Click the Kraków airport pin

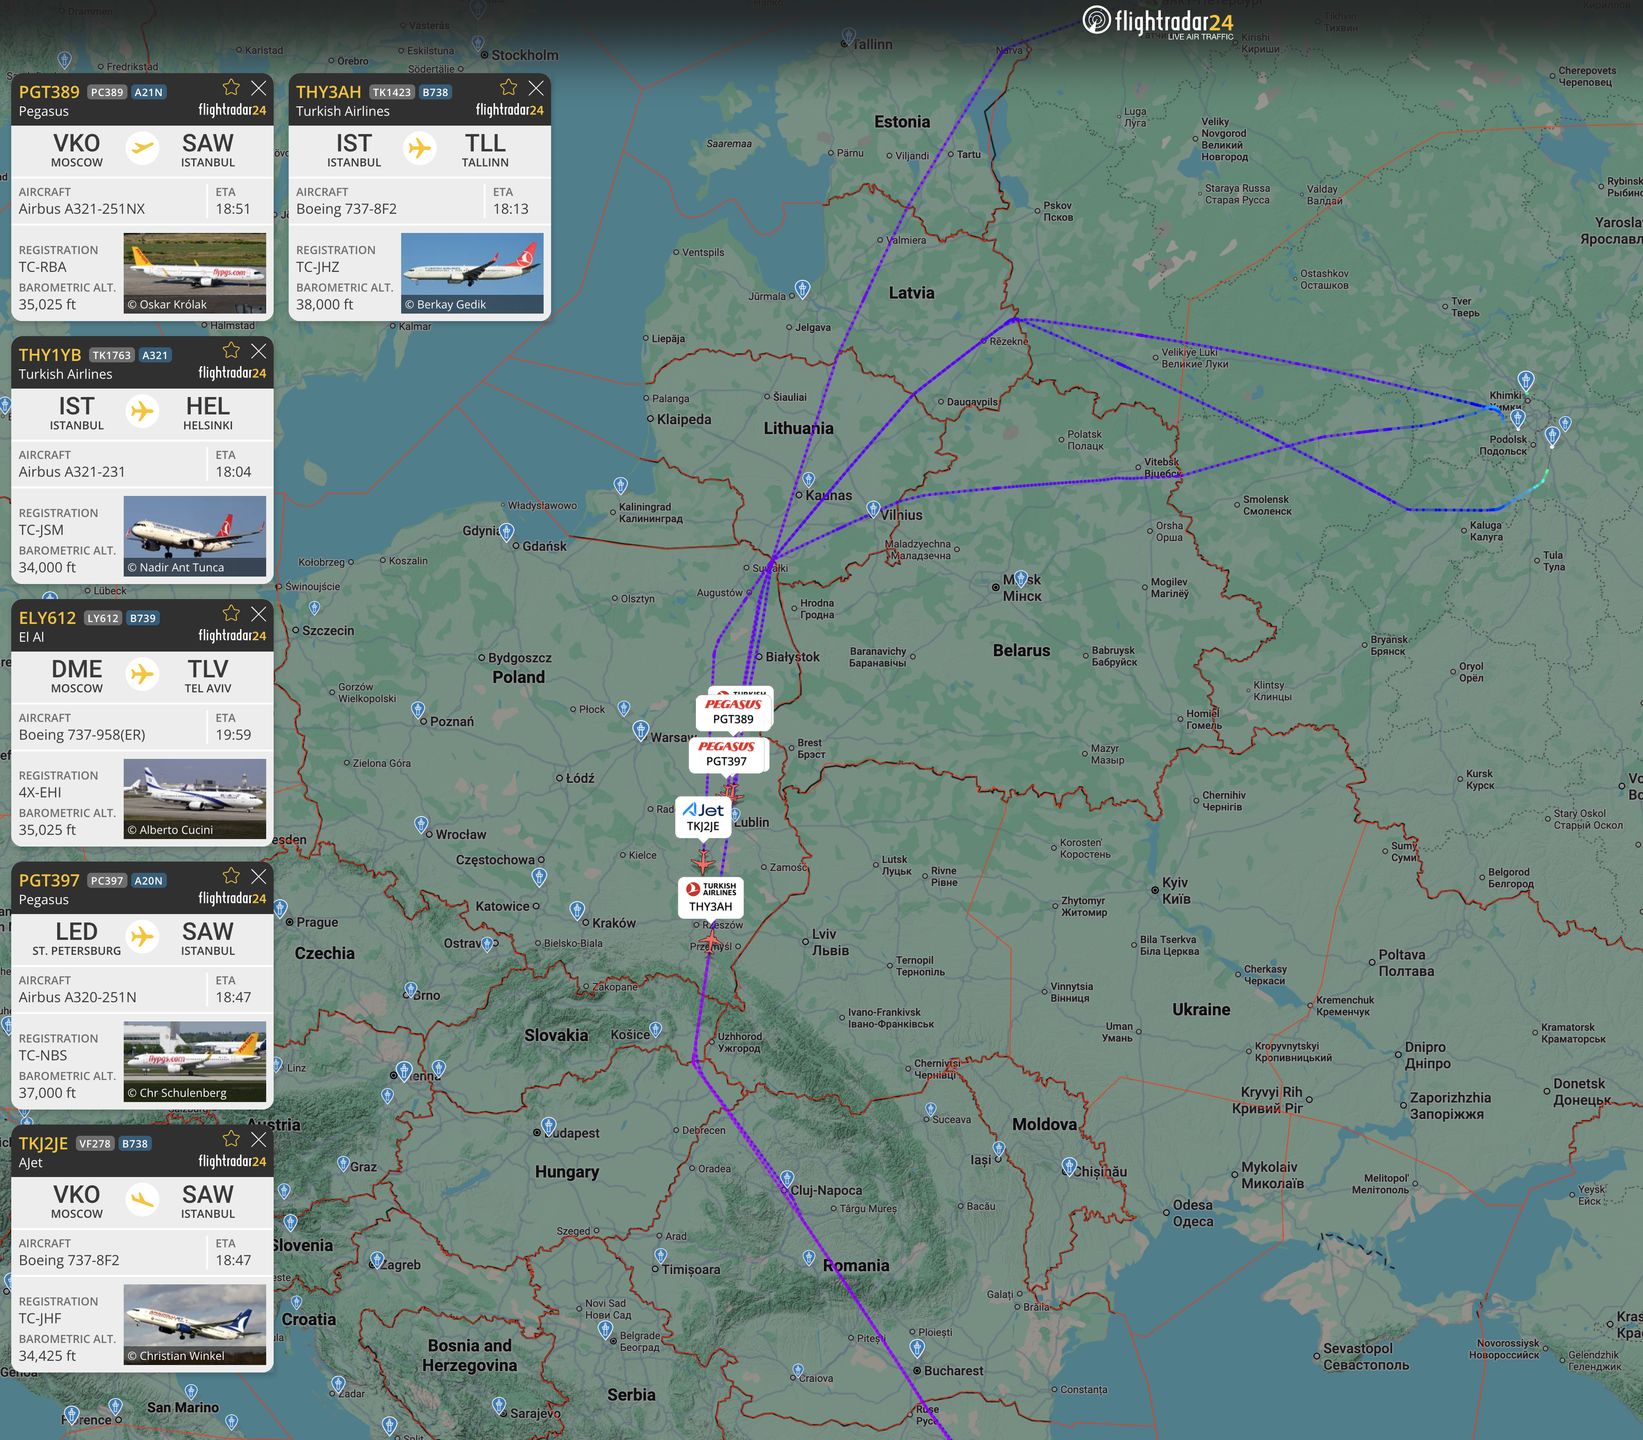point(577,910)
